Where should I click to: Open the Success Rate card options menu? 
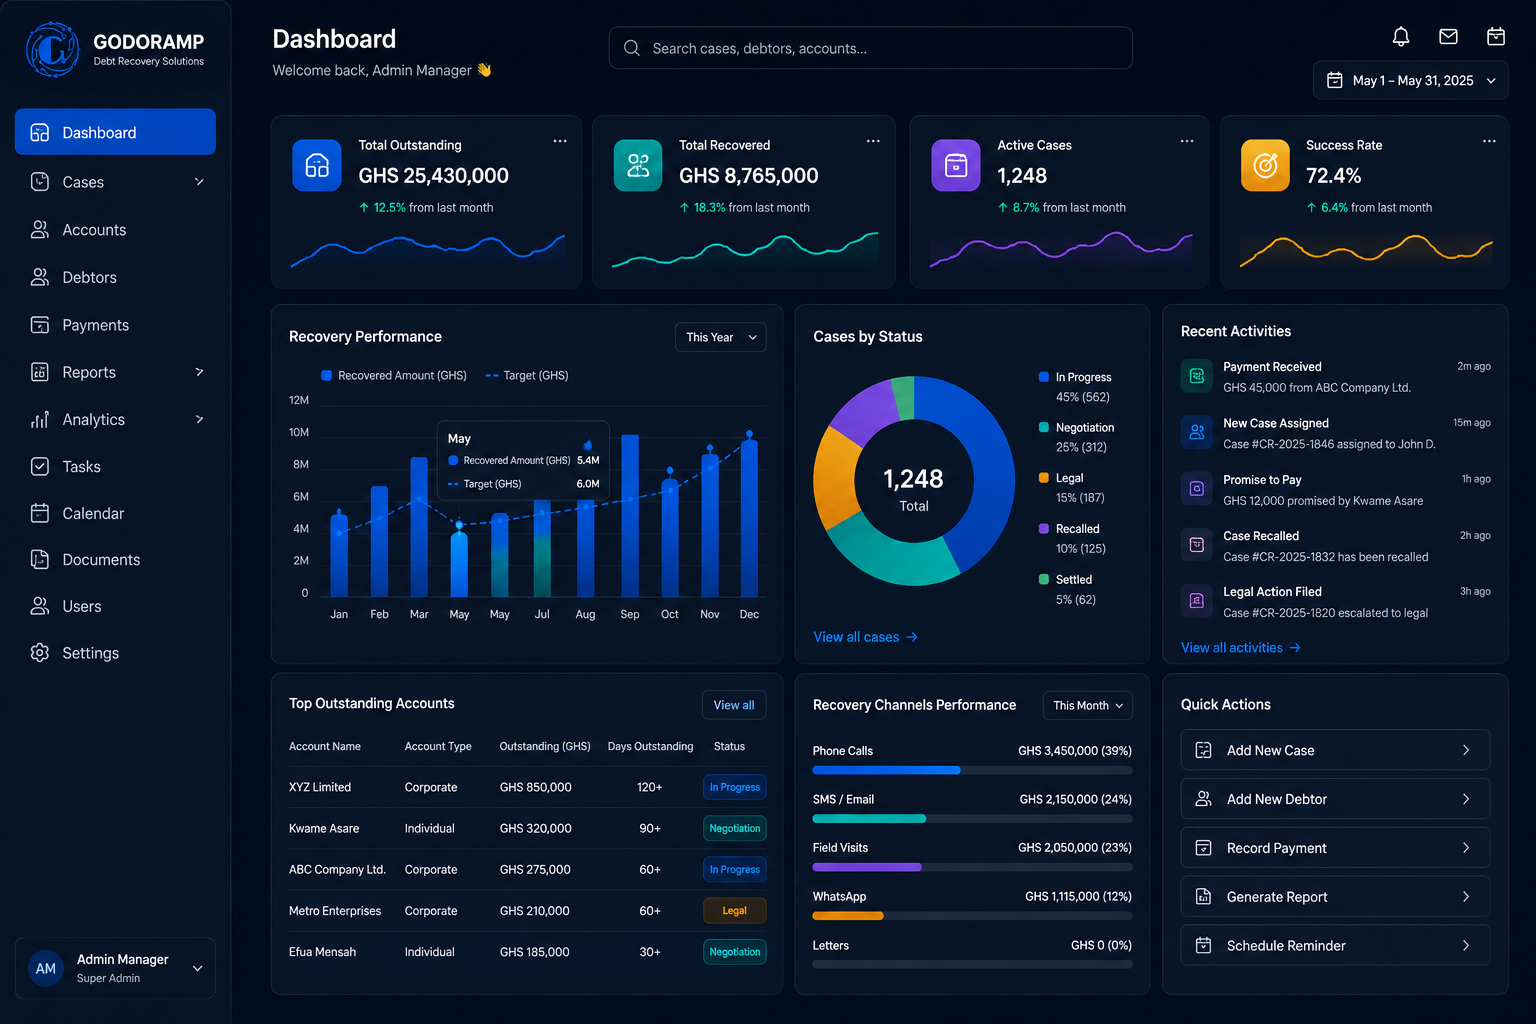(x=1489, y=141)
